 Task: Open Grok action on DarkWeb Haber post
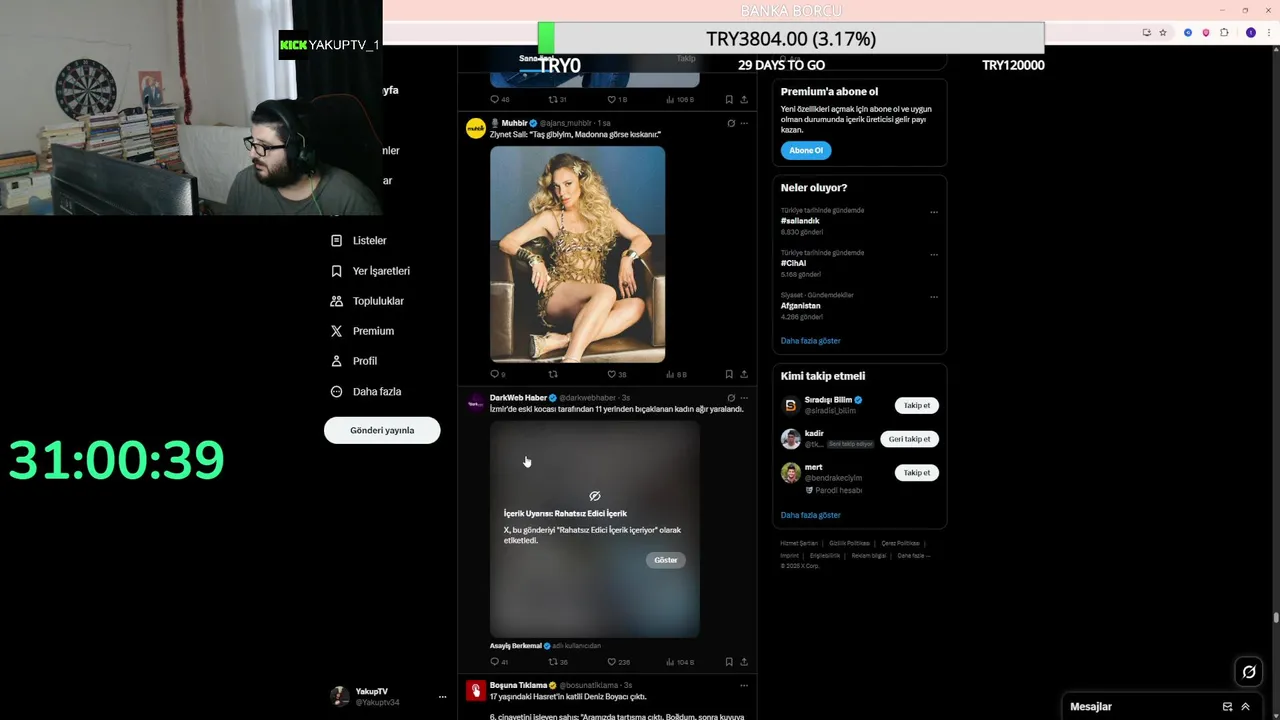(x=731, y=398)
